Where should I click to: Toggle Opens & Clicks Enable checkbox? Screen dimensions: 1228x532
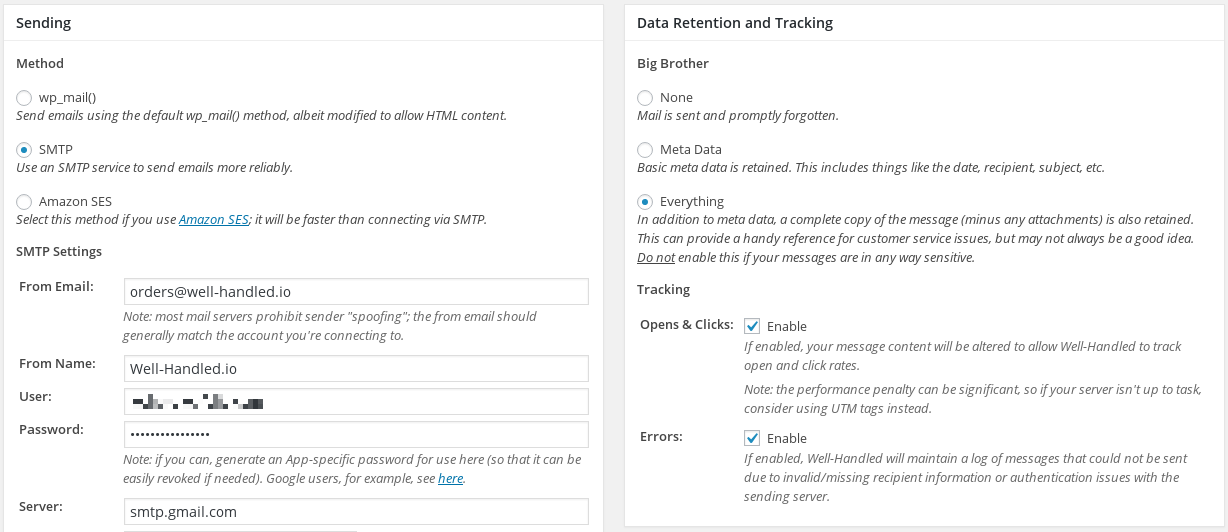click(753, 326)
